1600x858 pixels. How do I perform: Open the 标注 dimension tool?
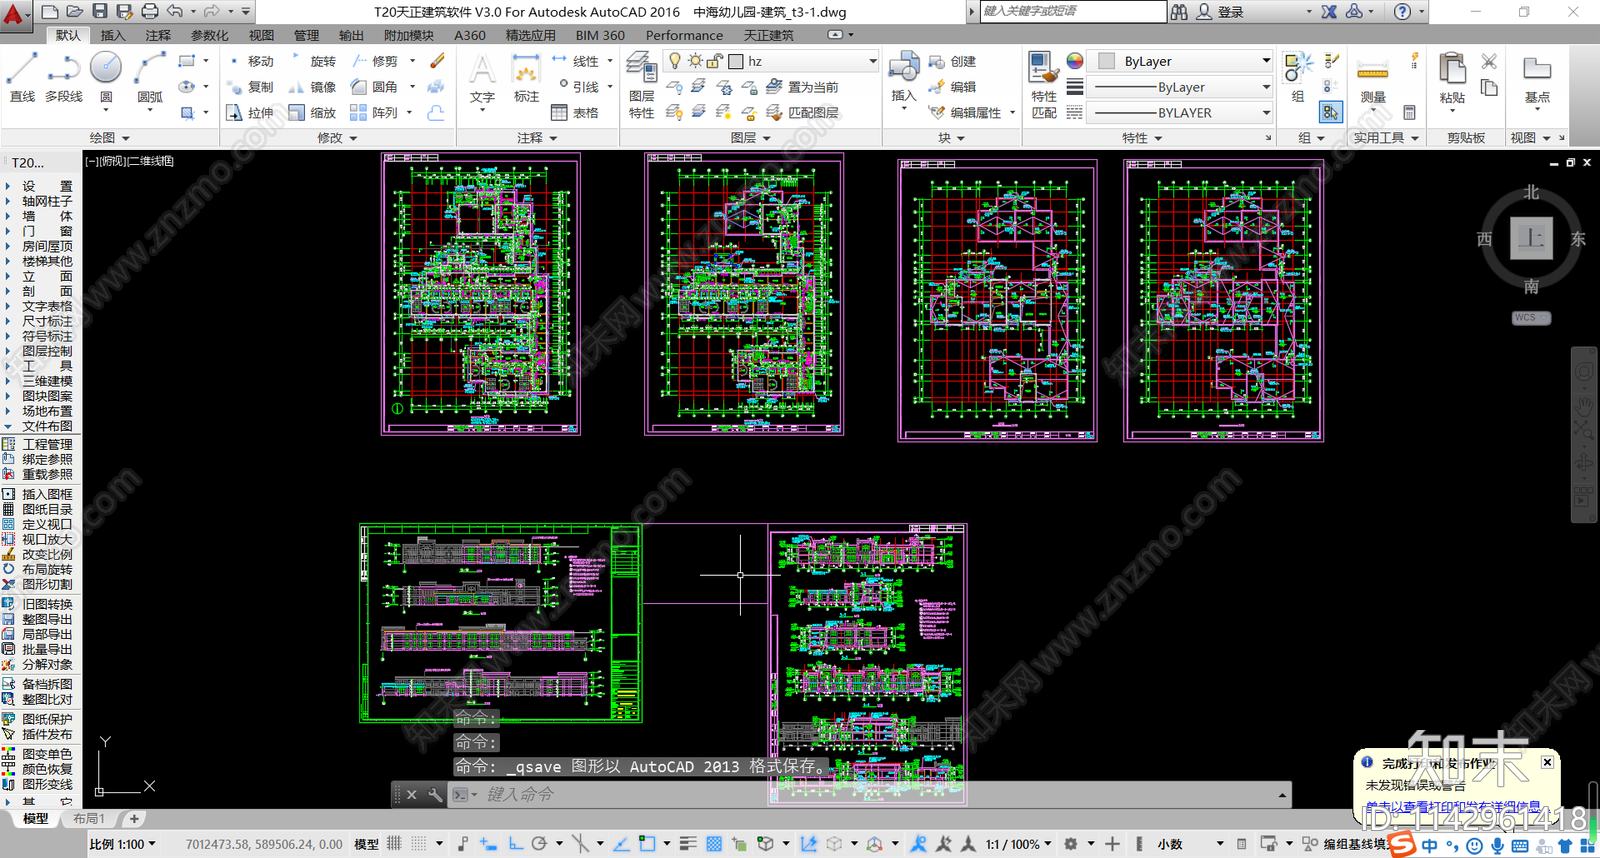[x=526, y=78]
